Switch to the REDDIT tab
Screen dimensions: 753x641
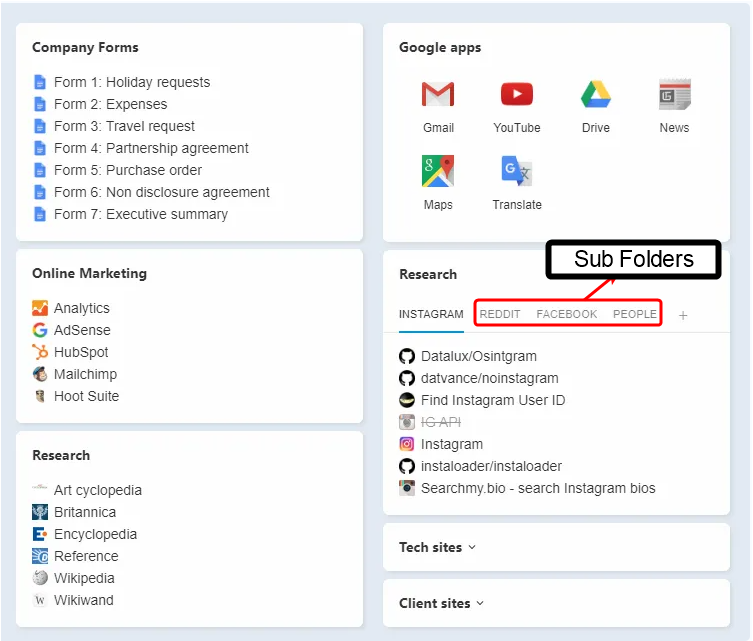[500, 314]
